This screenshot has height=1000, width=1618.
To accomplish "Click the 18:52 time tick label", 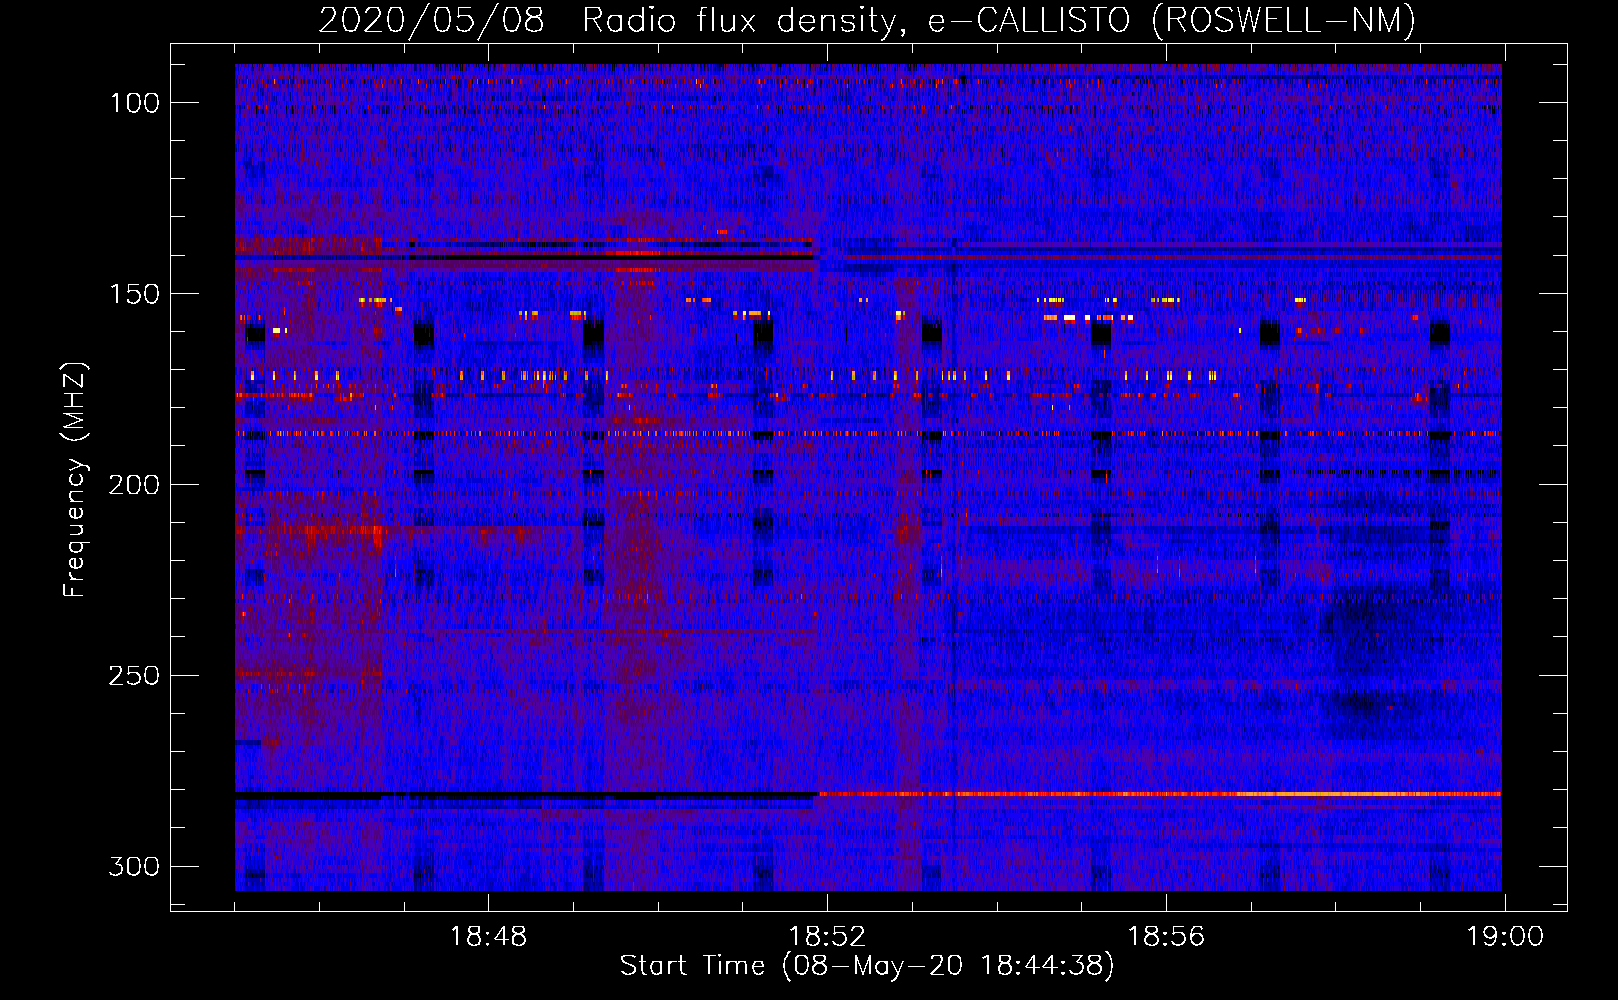I will click(827, 937).
